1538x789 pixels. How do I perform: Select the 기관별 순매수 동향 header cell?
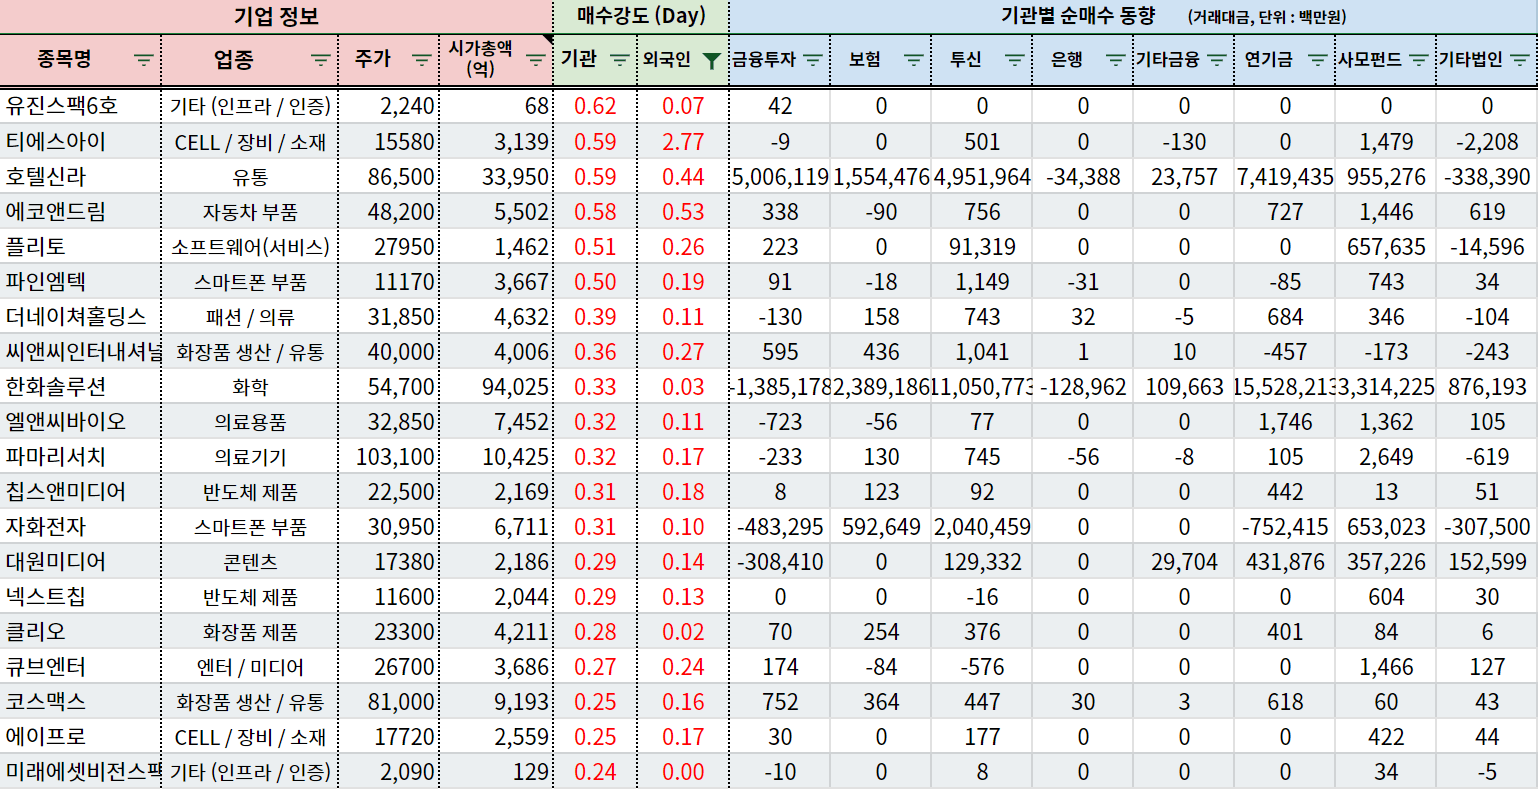tap(1133, 17)
